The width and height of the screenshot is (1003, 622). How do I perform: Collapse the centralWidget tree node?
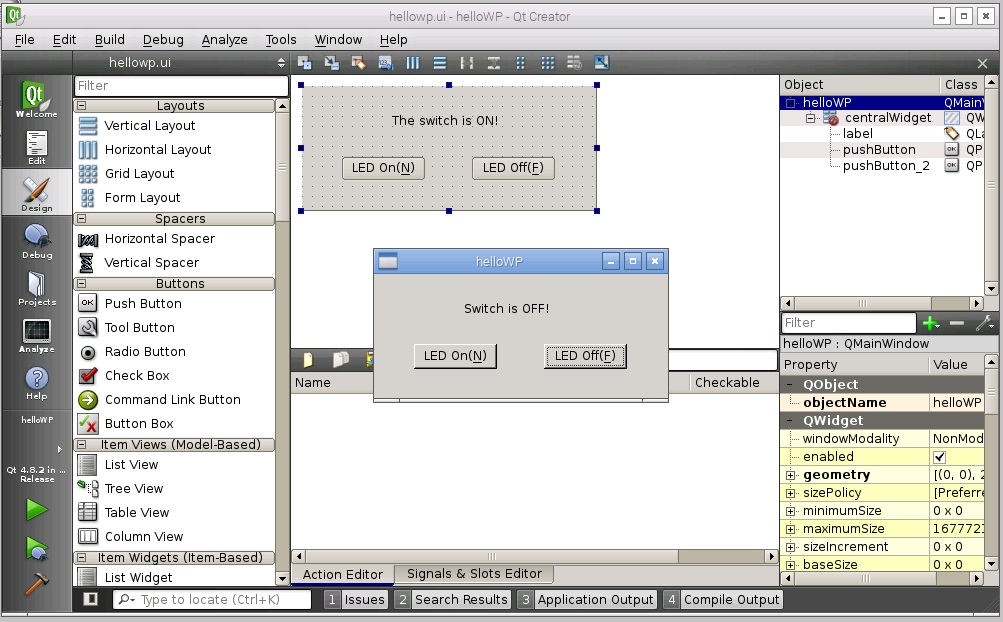(812, 118)
